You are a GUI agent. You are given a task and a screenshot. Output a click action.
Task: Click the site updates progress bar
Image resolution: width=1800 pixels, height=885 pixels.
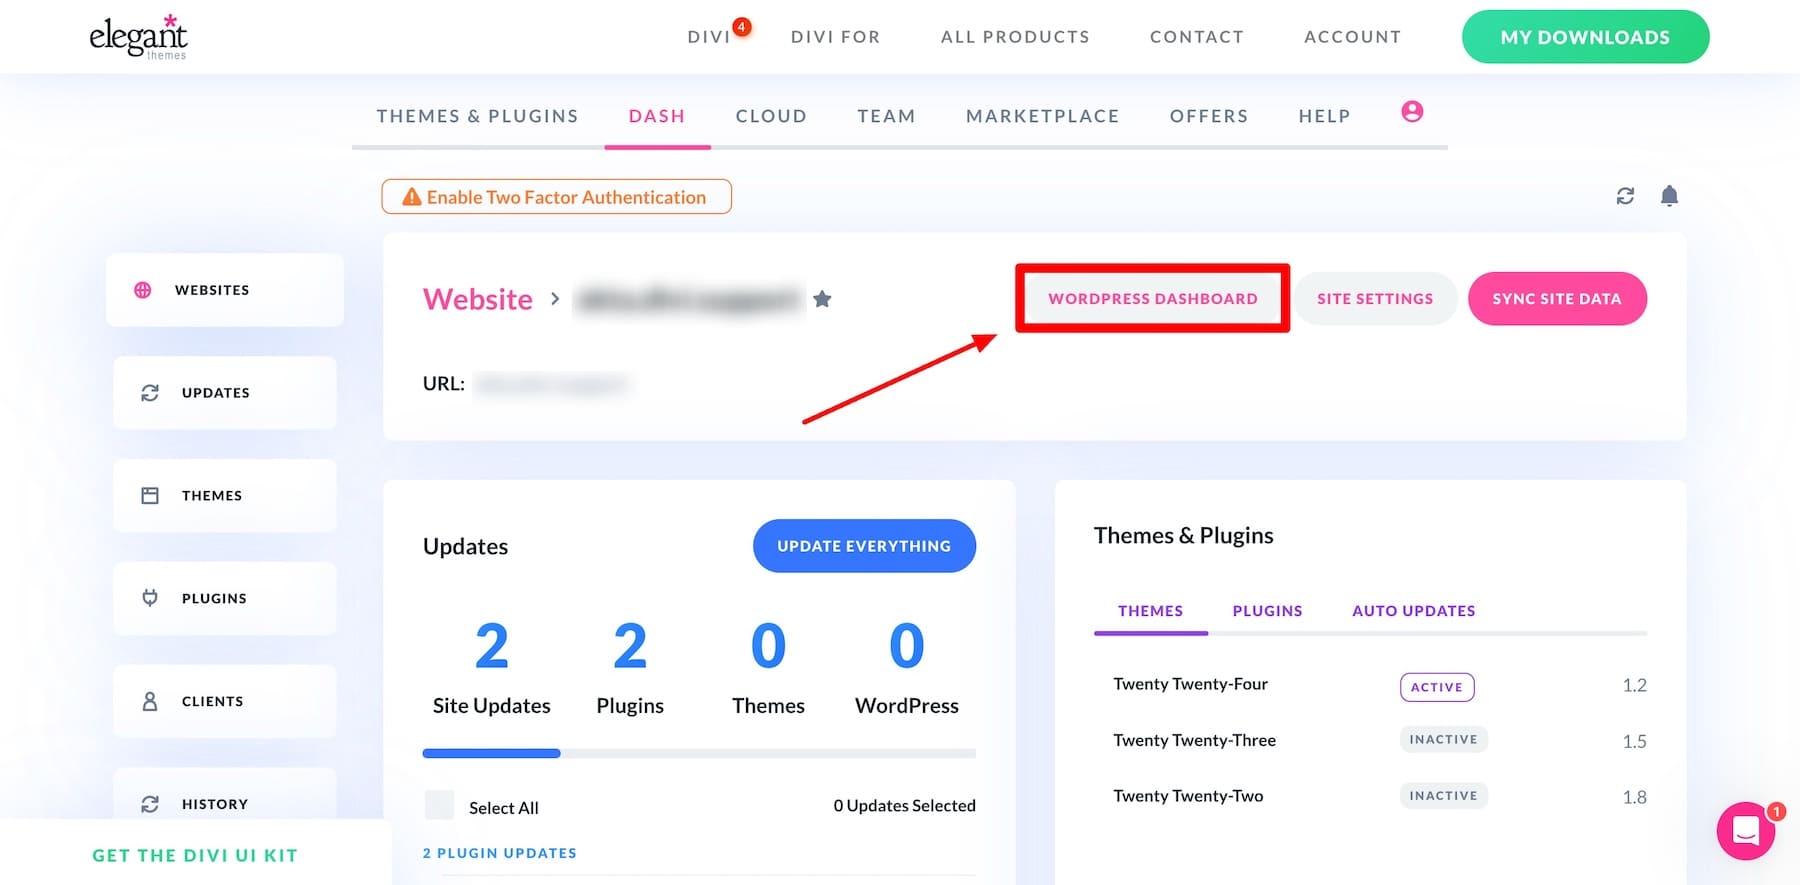click(x=699, y=753)
